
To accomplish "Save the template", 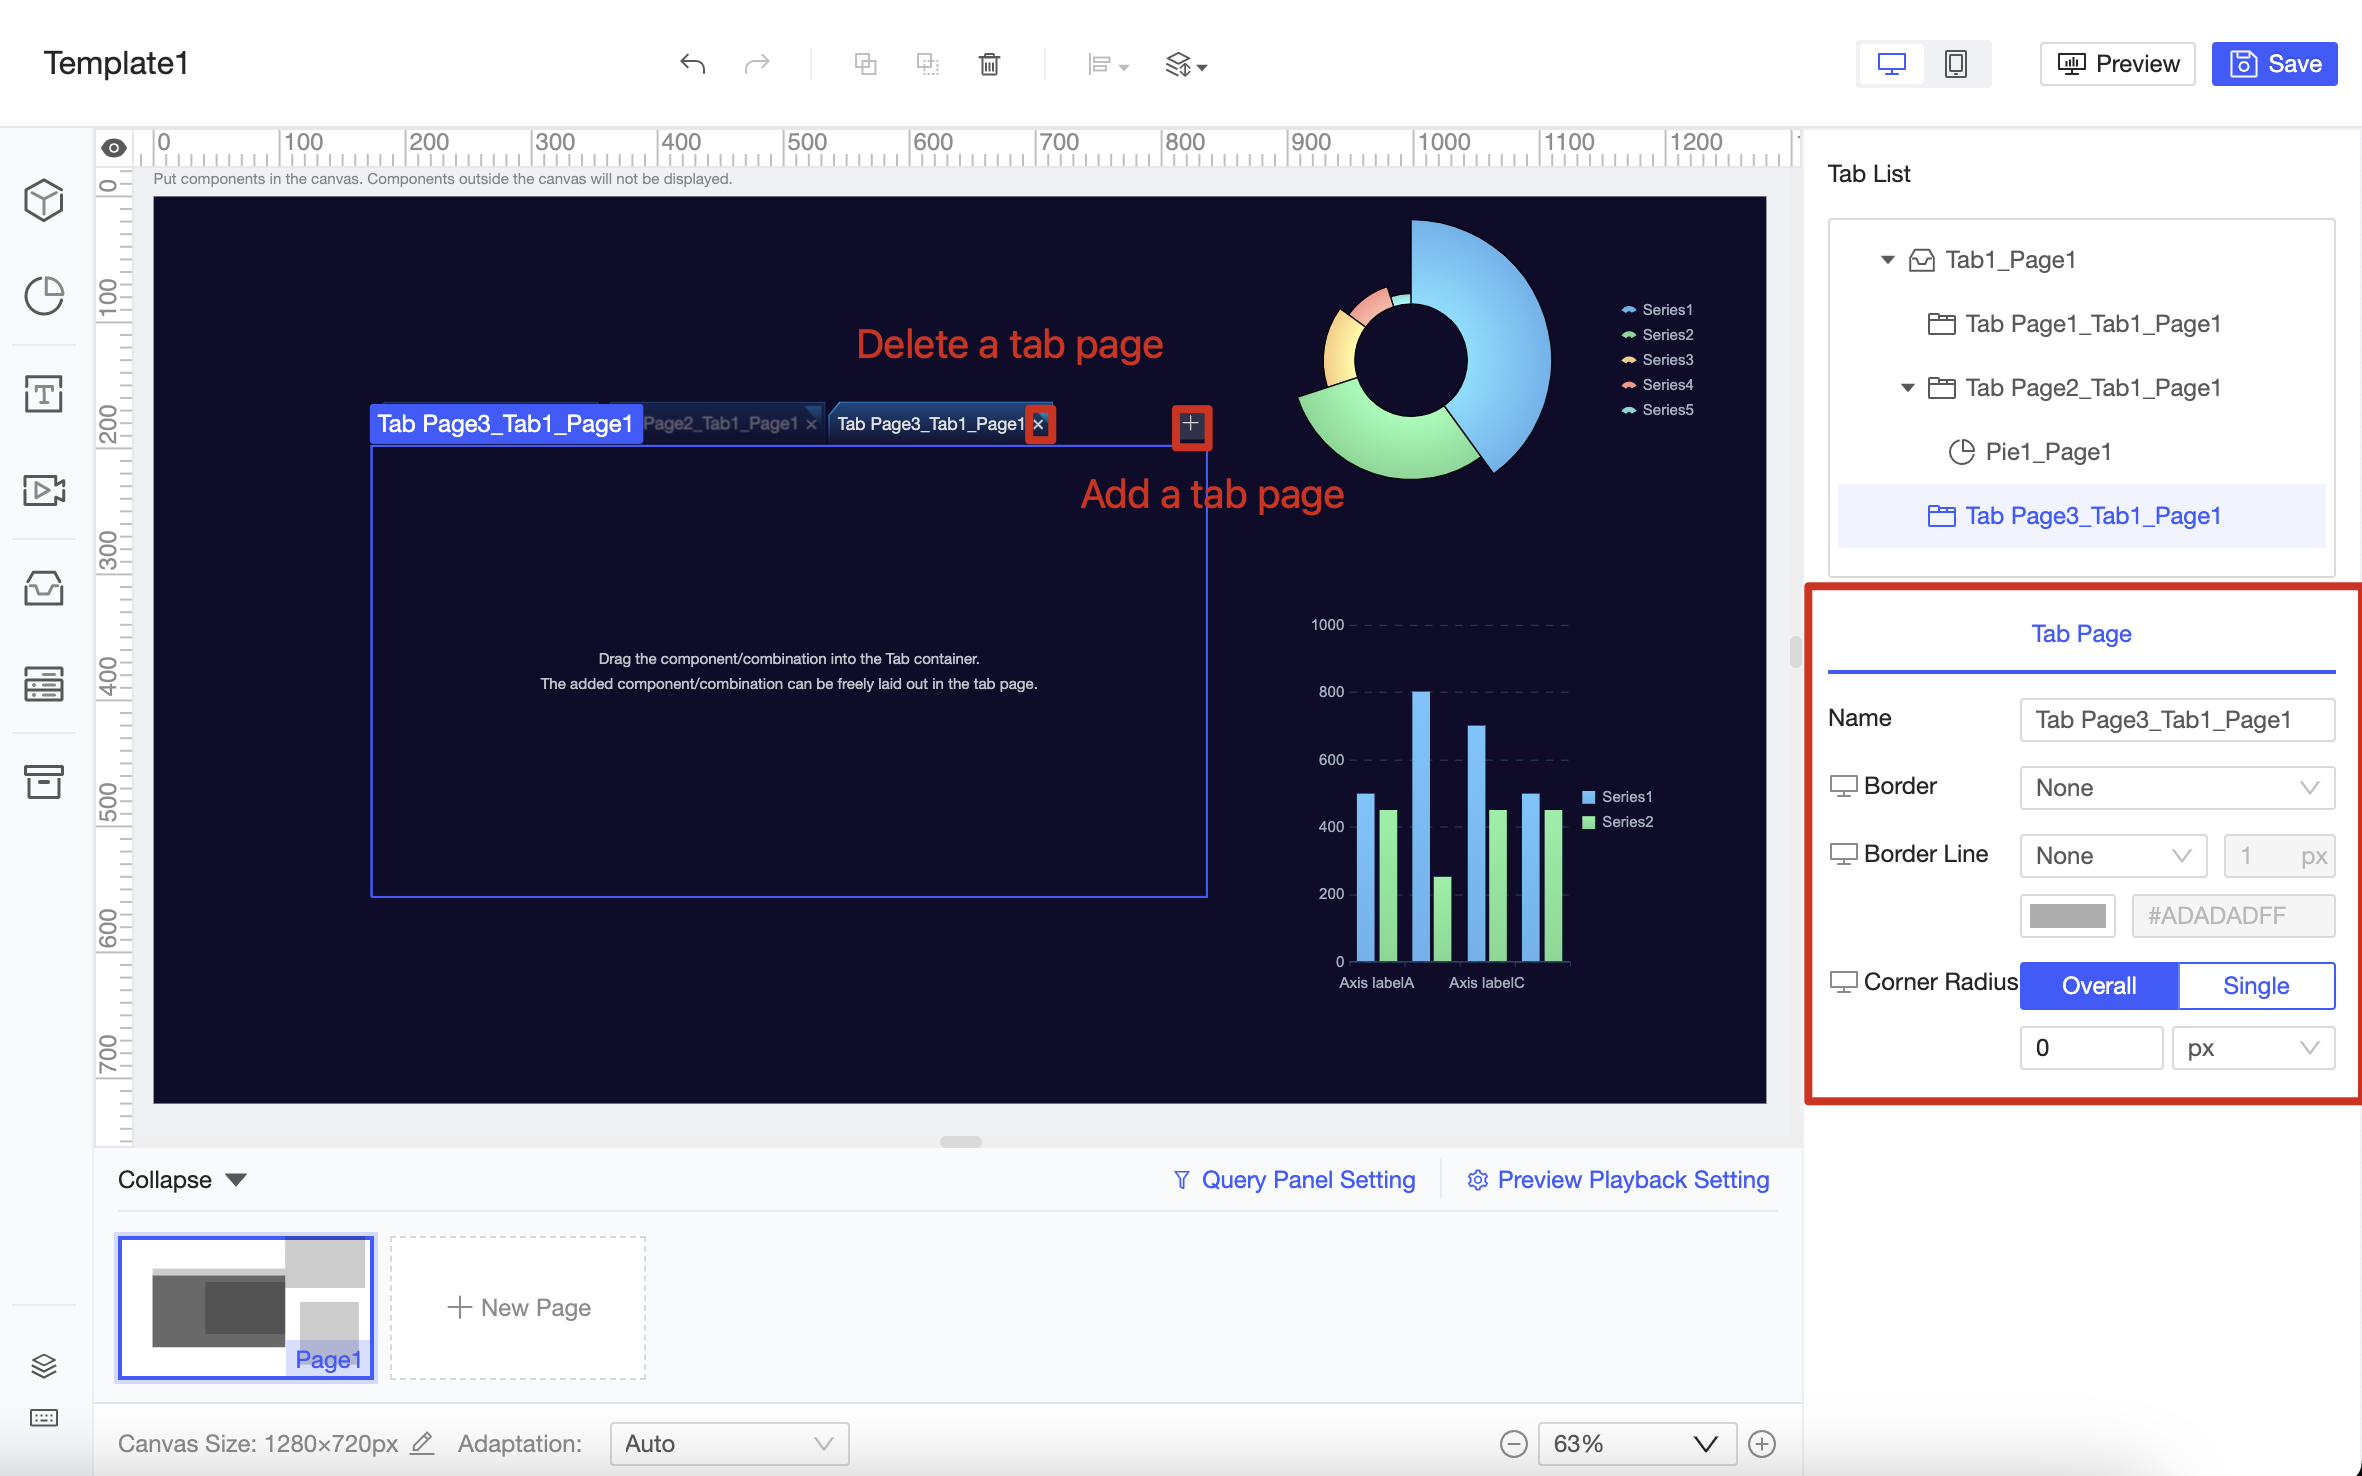I will [2274, 64].
